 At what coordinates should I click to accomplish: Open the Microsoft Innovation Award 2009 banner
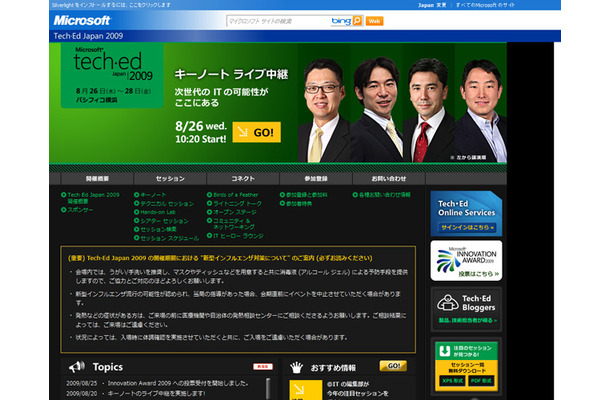466,261
